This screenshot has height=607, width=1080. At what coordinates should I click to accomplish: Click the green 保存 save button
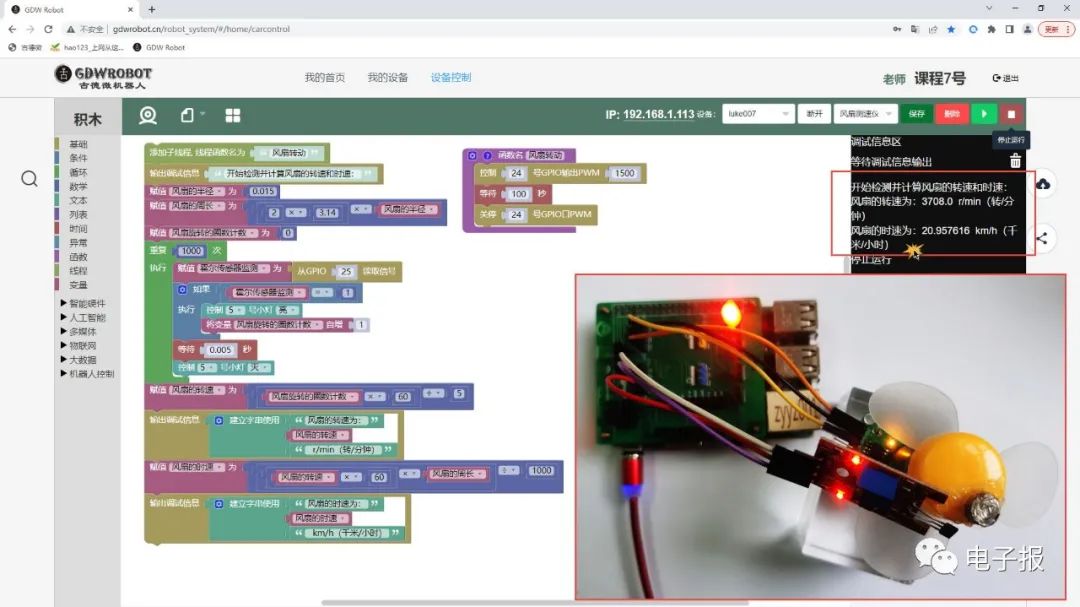coord(916,114)
